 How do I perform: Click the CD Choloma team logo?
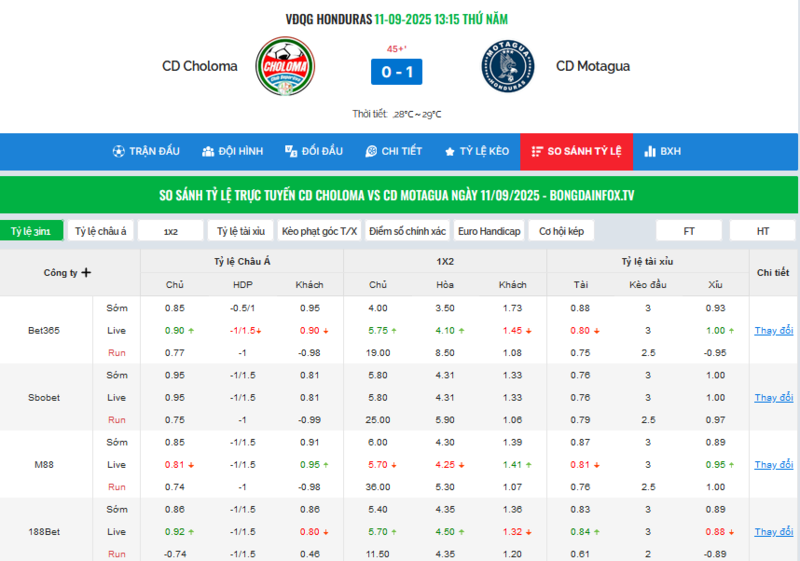coord(287,68)
